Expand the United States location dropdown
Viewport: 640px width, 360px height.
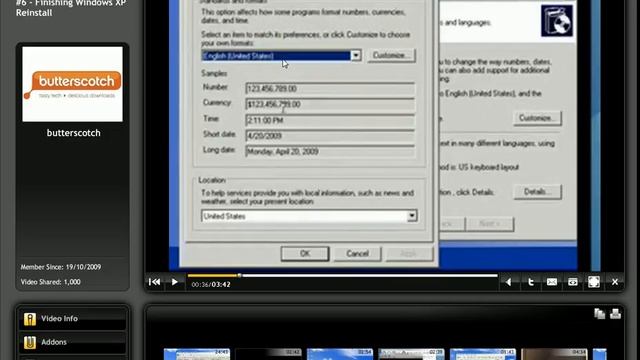412,216
